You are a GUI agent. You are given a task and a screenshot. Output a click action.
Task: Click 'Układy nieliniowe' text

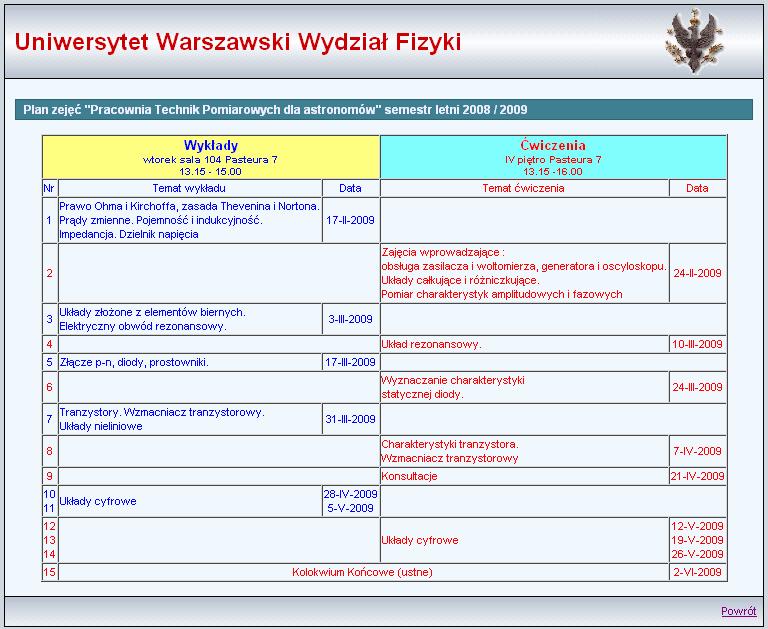[101, 427]
